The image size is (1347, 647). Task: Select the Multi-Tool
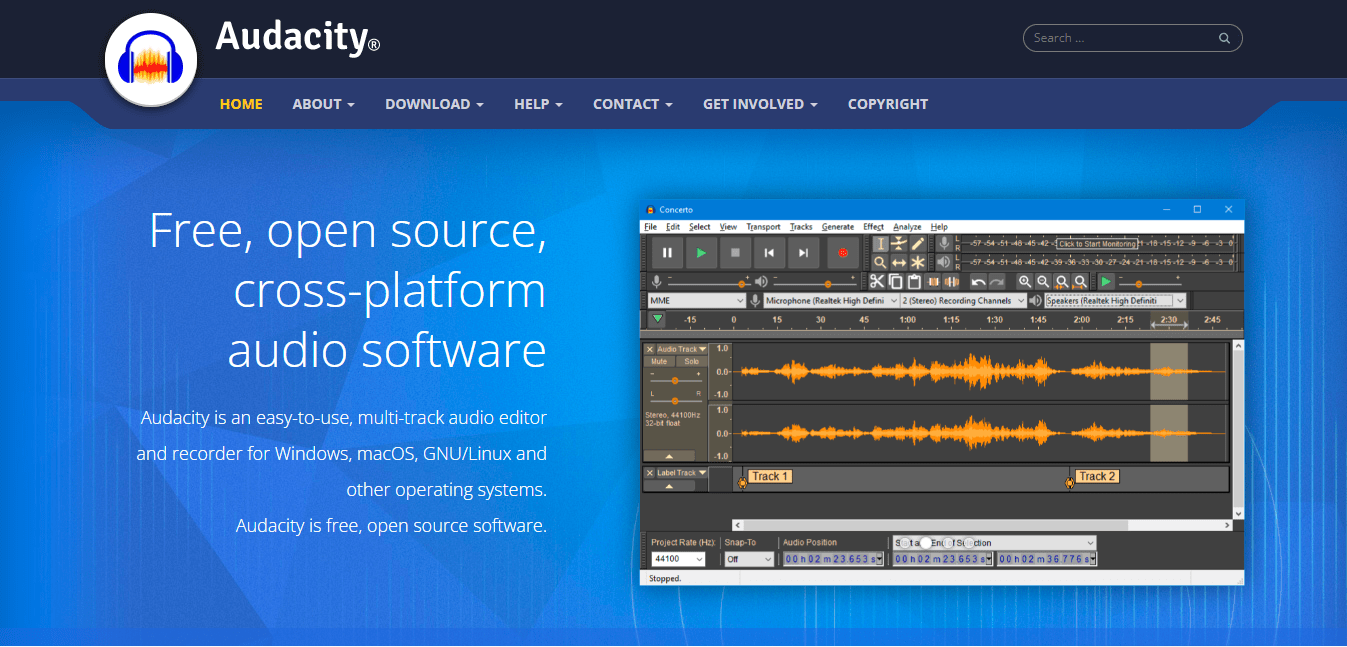coord(918,262)
